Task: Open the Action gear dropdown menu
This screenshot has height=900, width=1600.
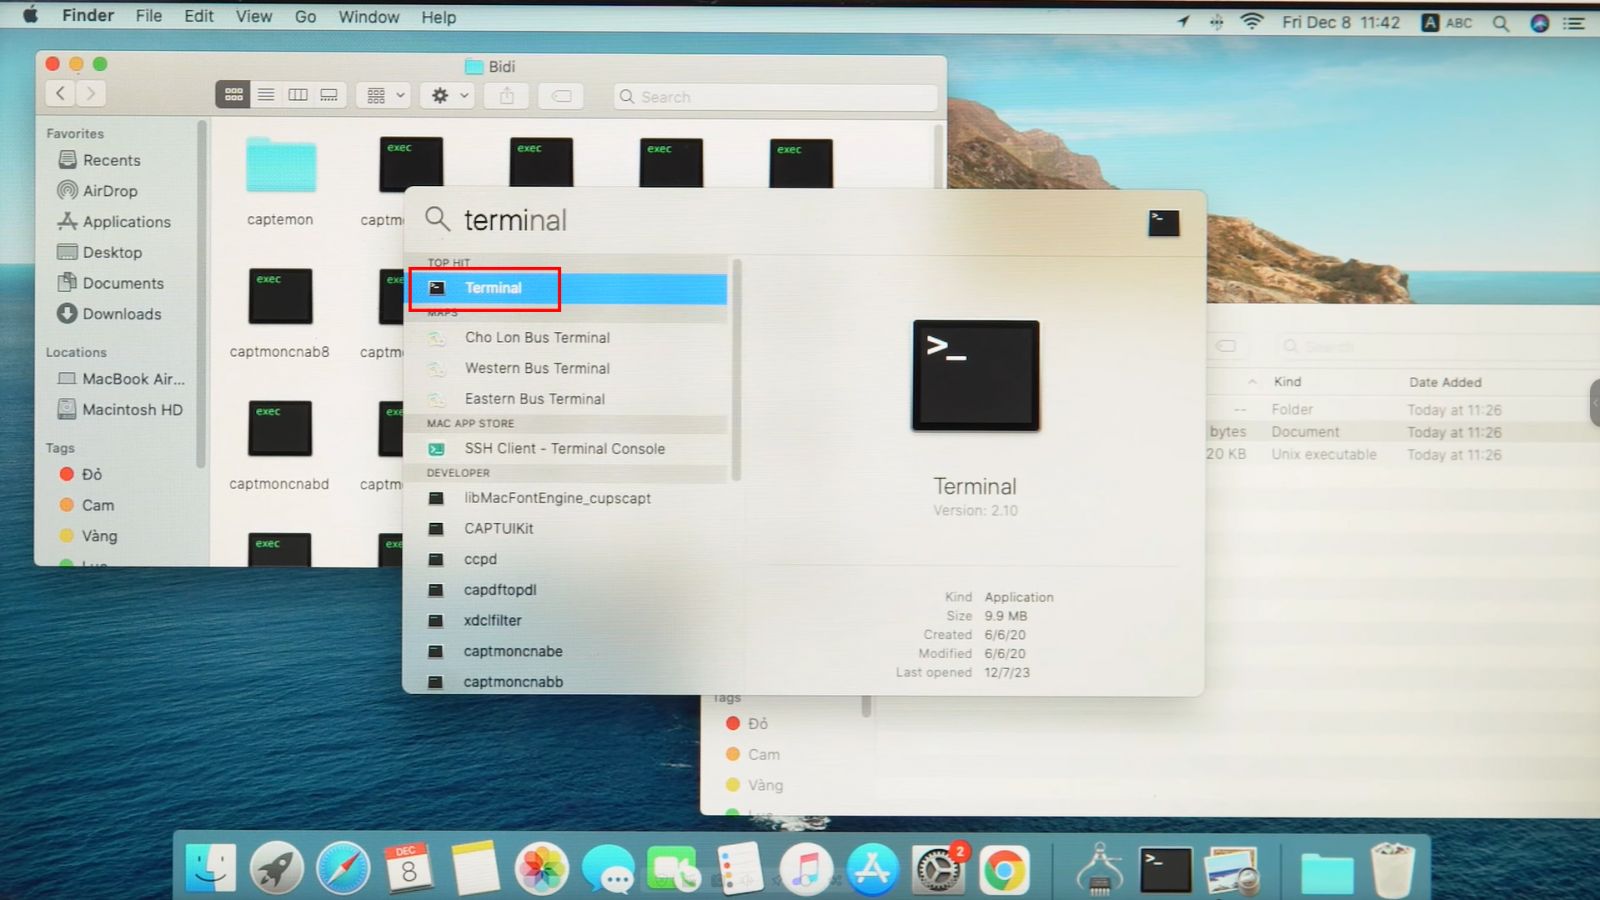Action: (448, 96)
